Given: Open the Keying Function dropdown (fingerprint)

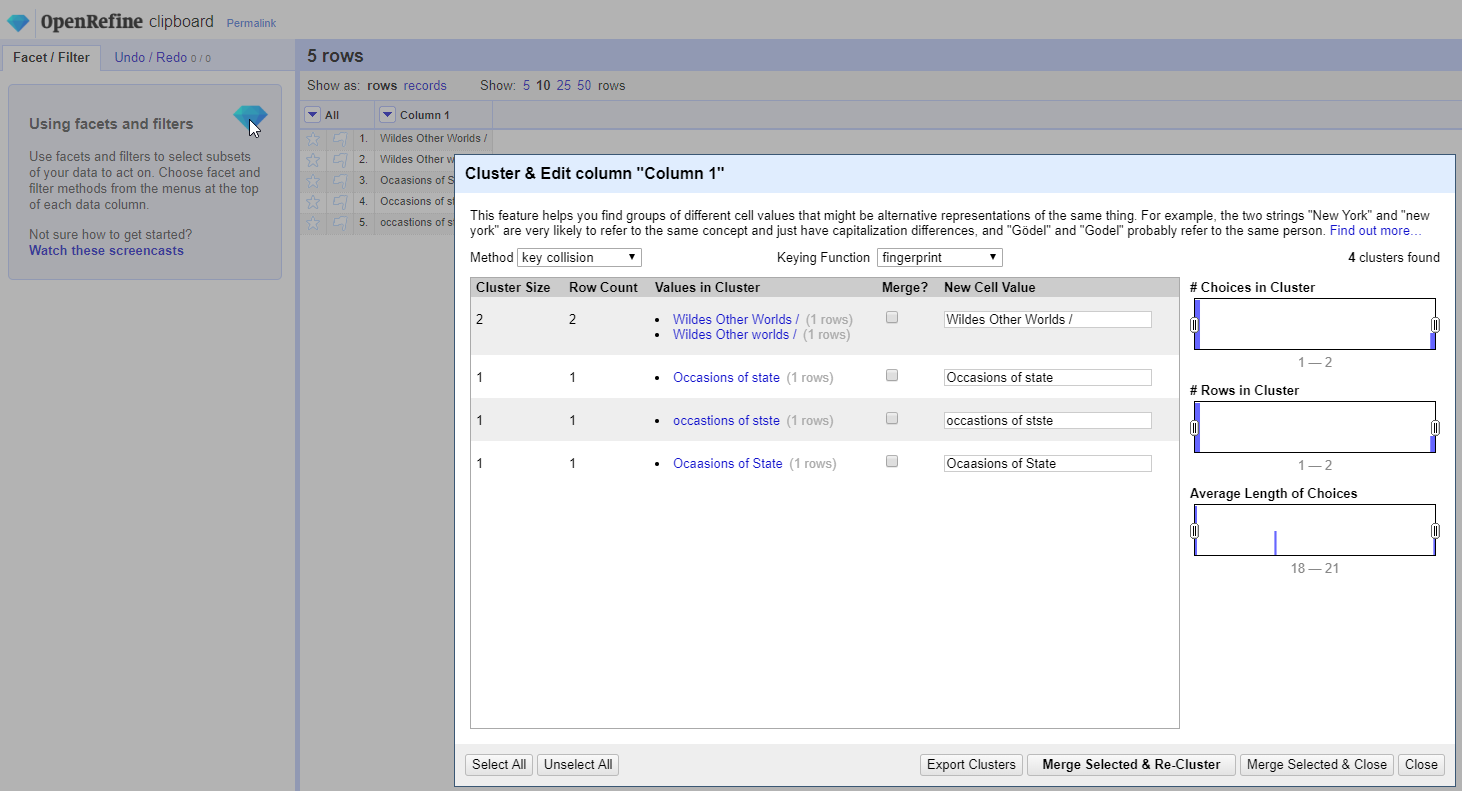Looking at the screenshot, I should click(x=939, y=257).
